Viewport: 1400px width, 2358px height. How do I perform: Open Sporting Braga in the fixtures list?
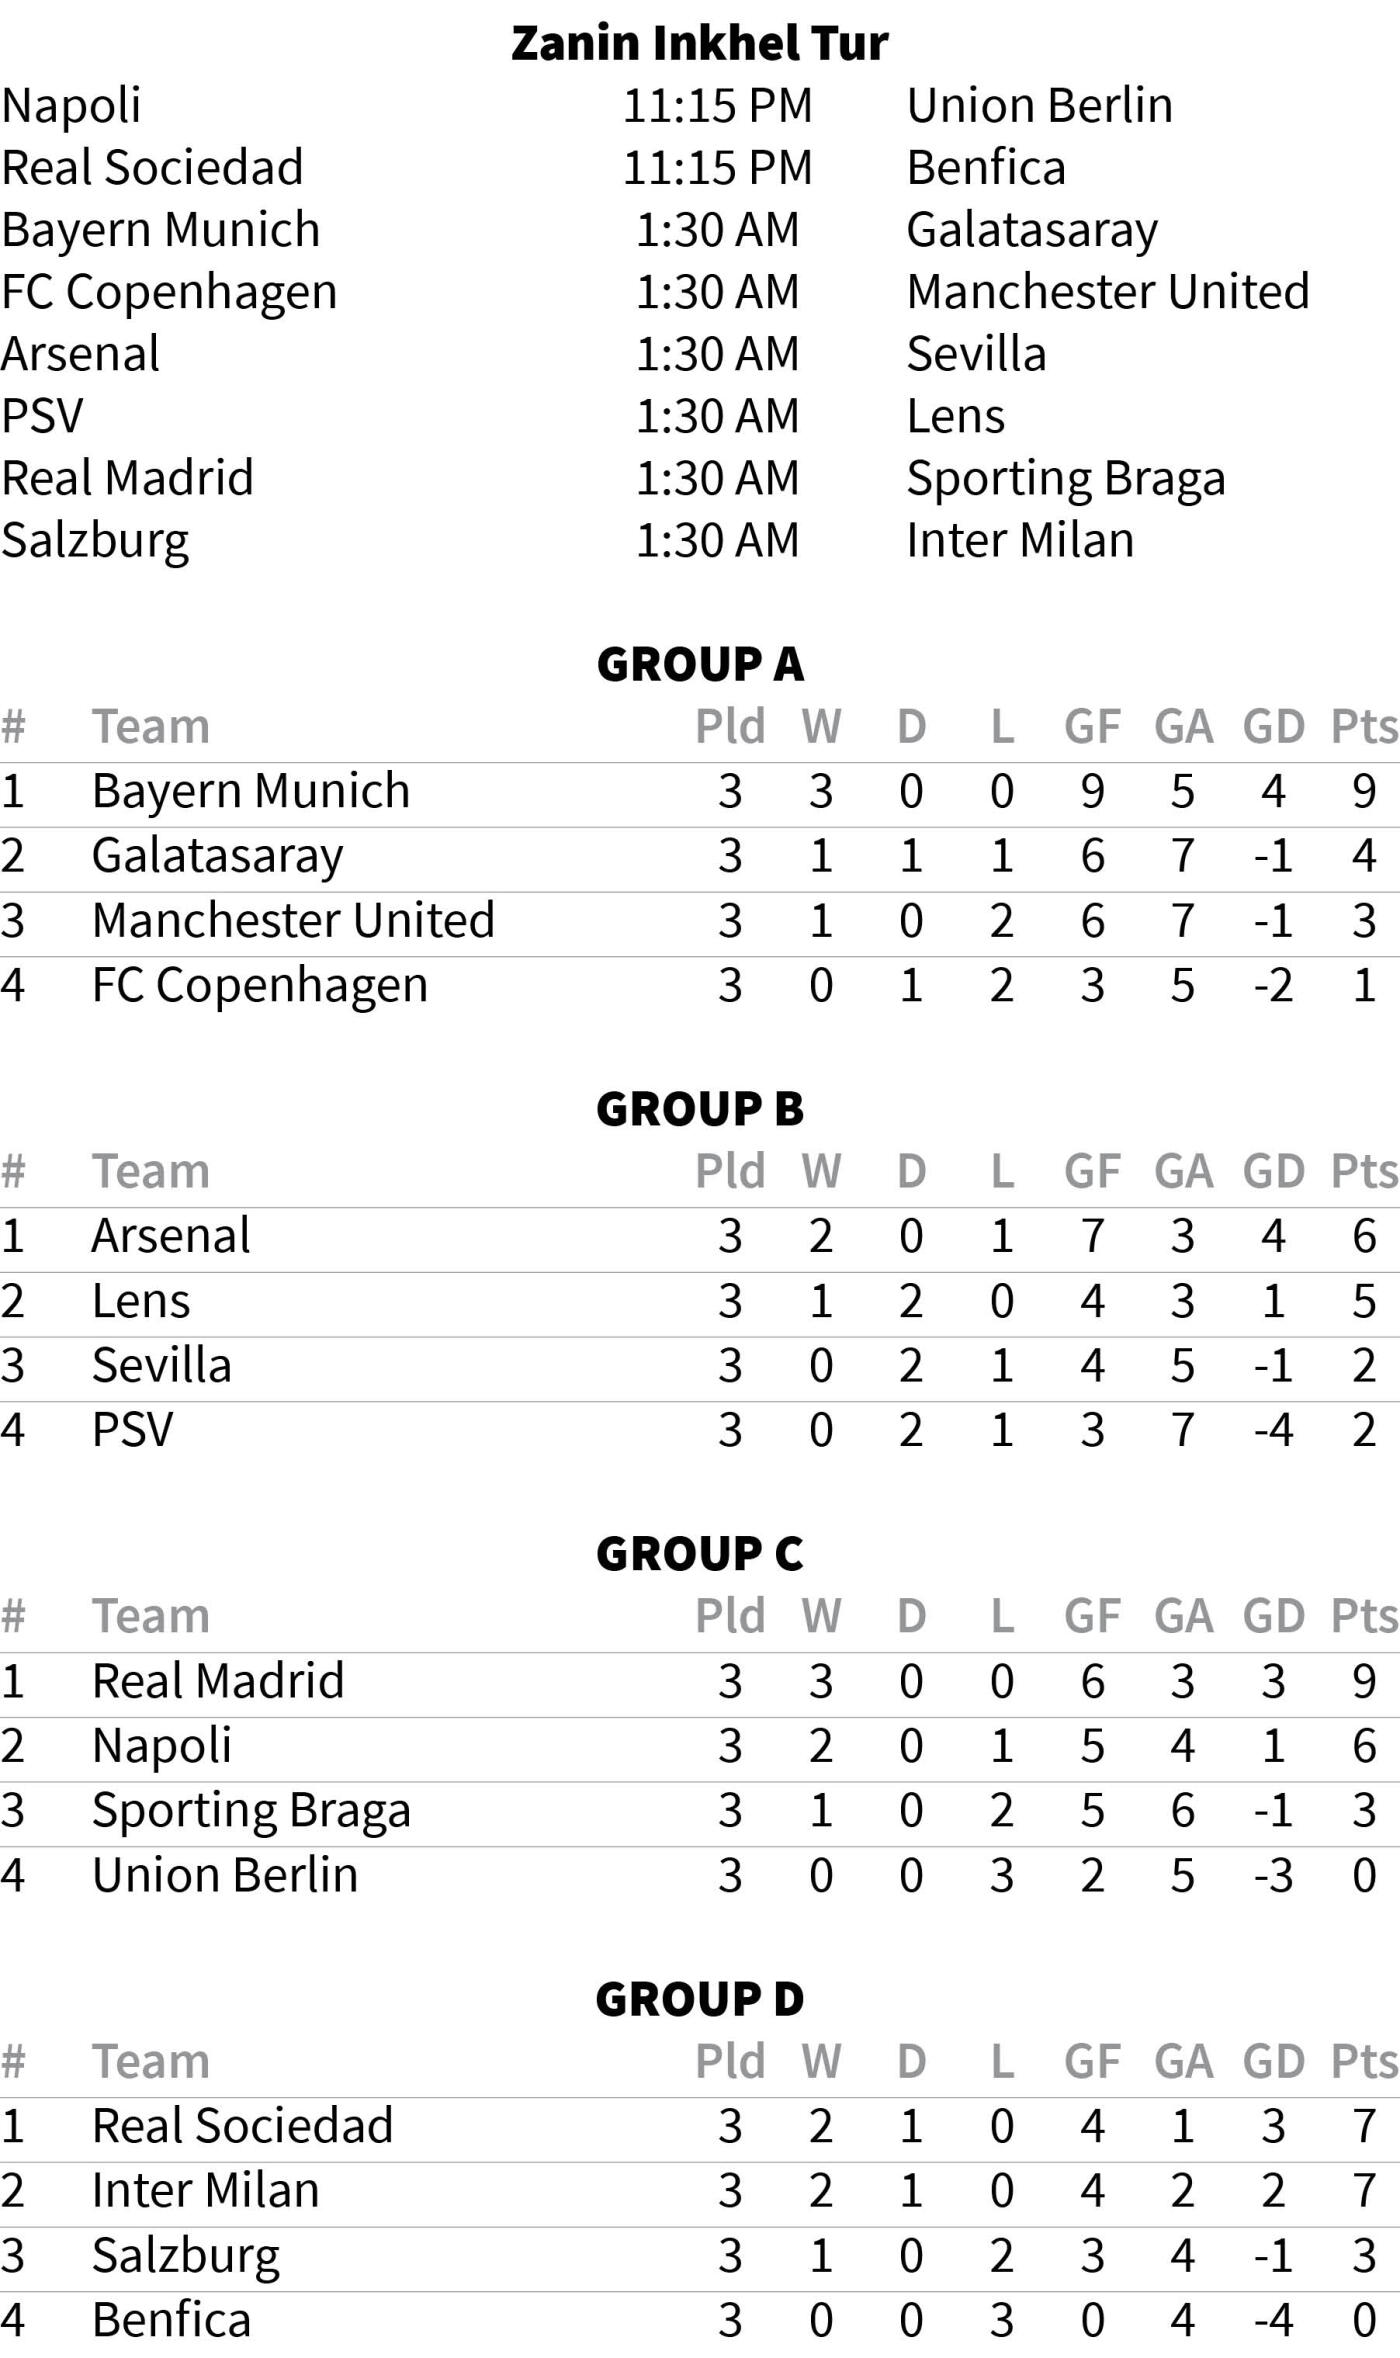(1065, 478)
